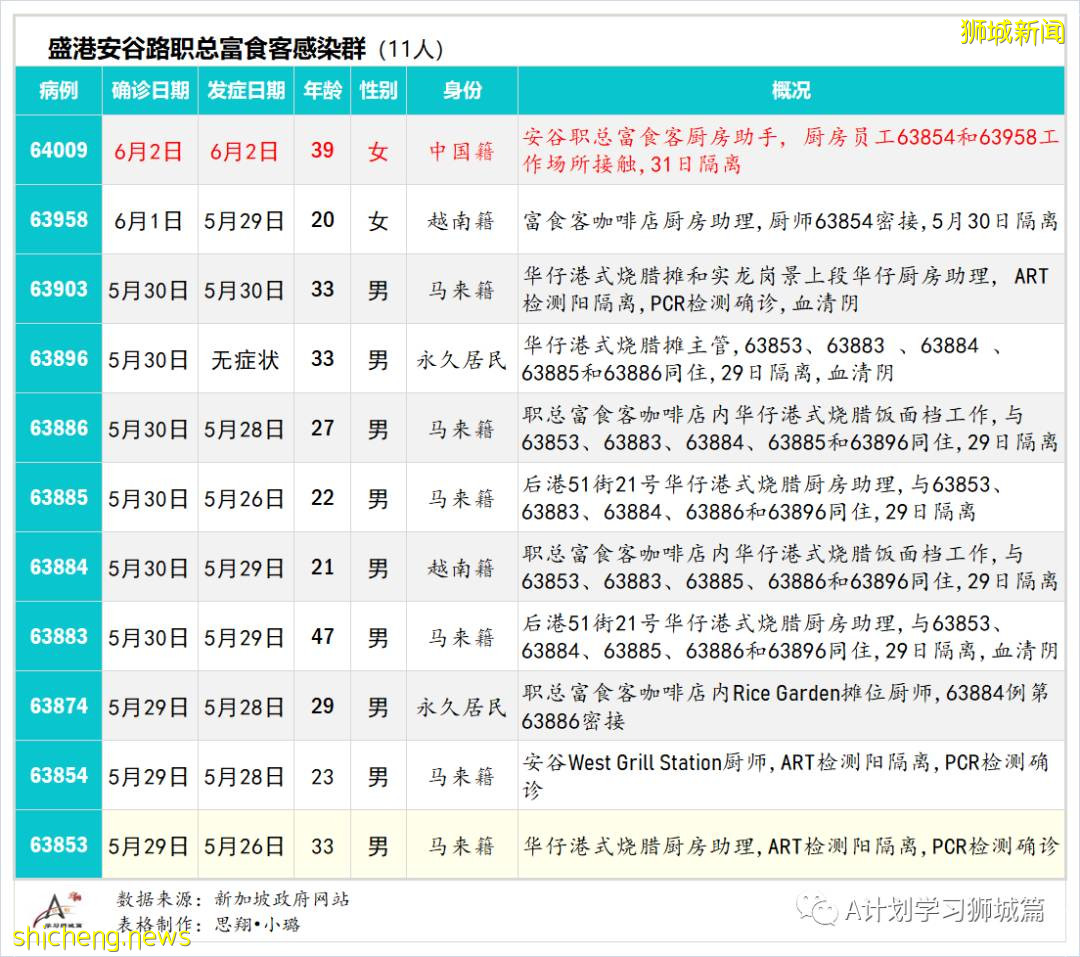Select 无症状 cell for case 63896
Viewport: 1080px width, 957px height.
[246, 359]
